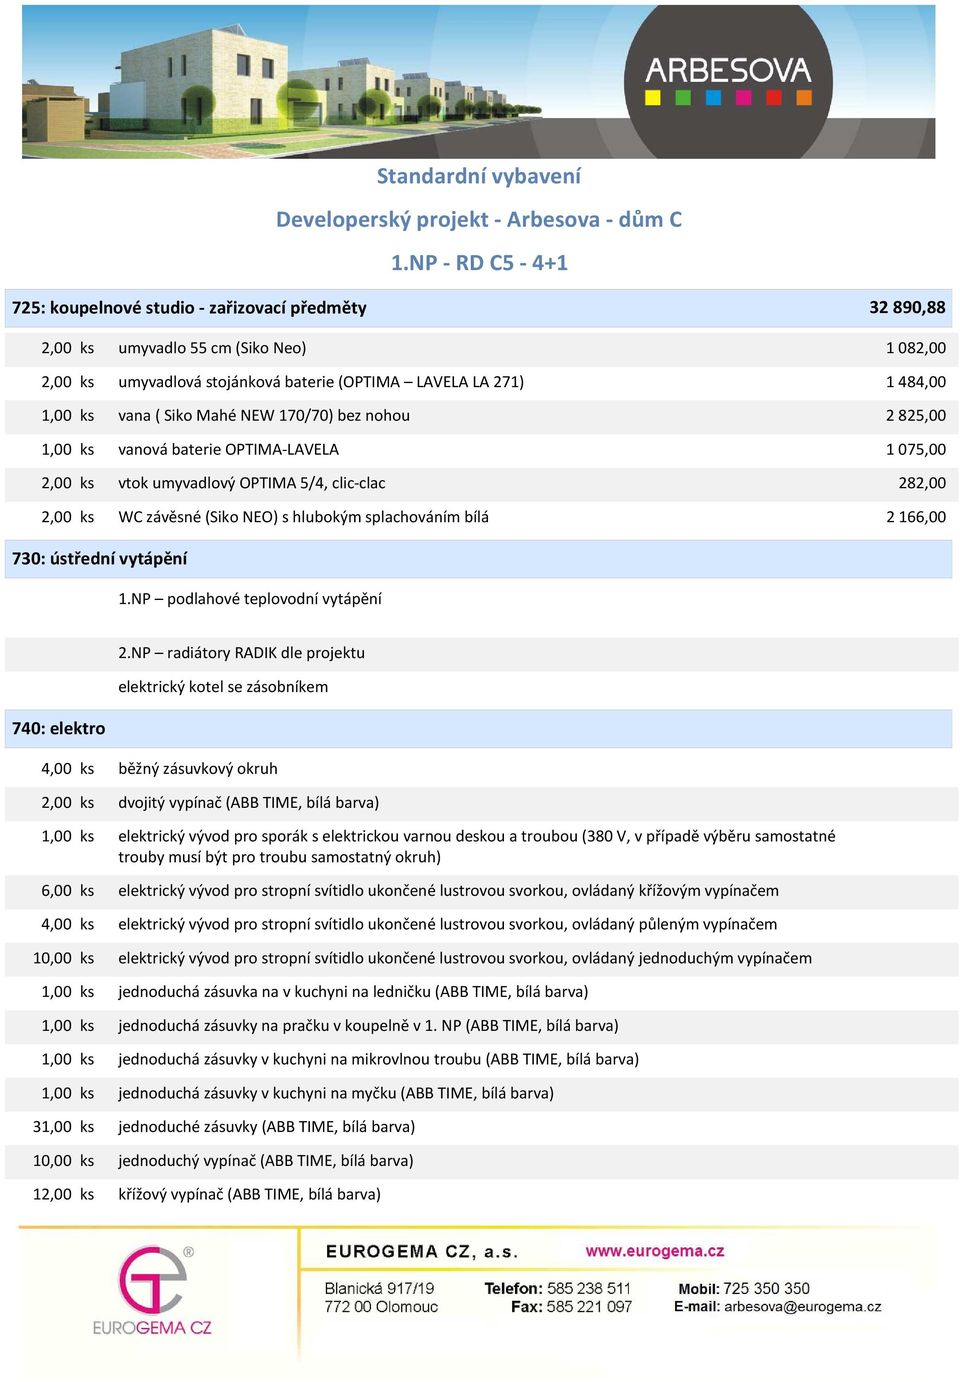Select the subheading '1.NP - RD C5 - 4+1'

(479, 263)
